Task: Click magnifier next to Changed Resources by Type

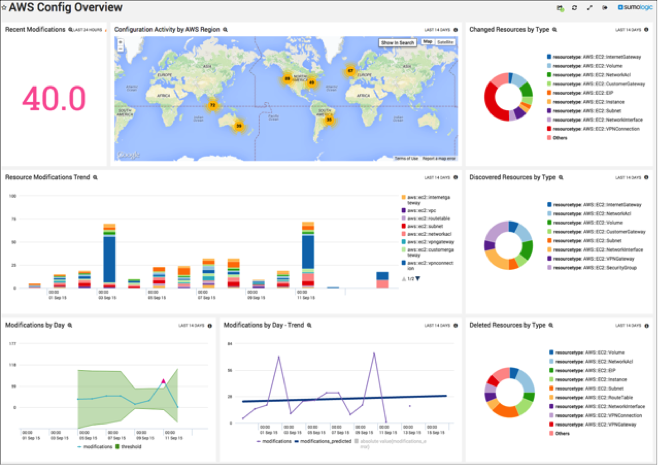Action: [554, 30]
